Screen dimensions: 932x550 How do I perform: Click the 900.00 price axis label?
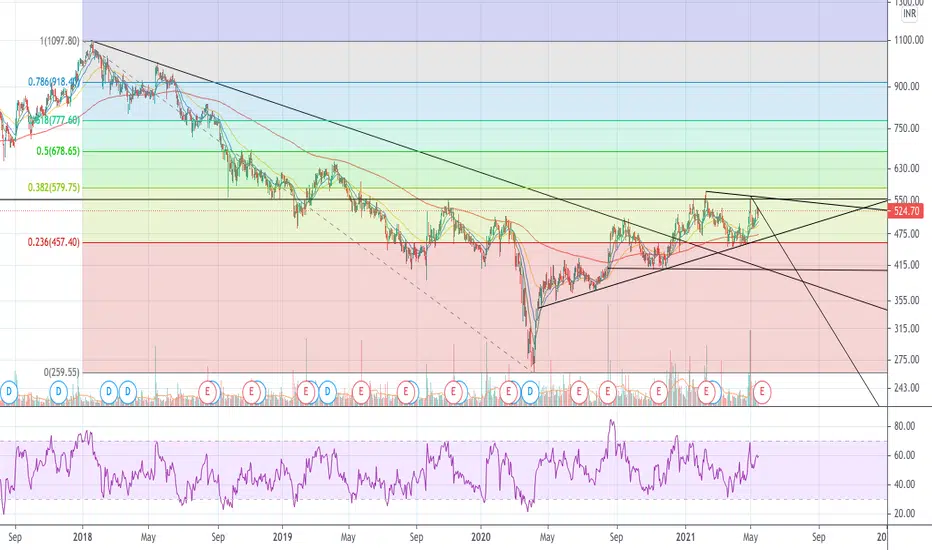tap(907, 86)
